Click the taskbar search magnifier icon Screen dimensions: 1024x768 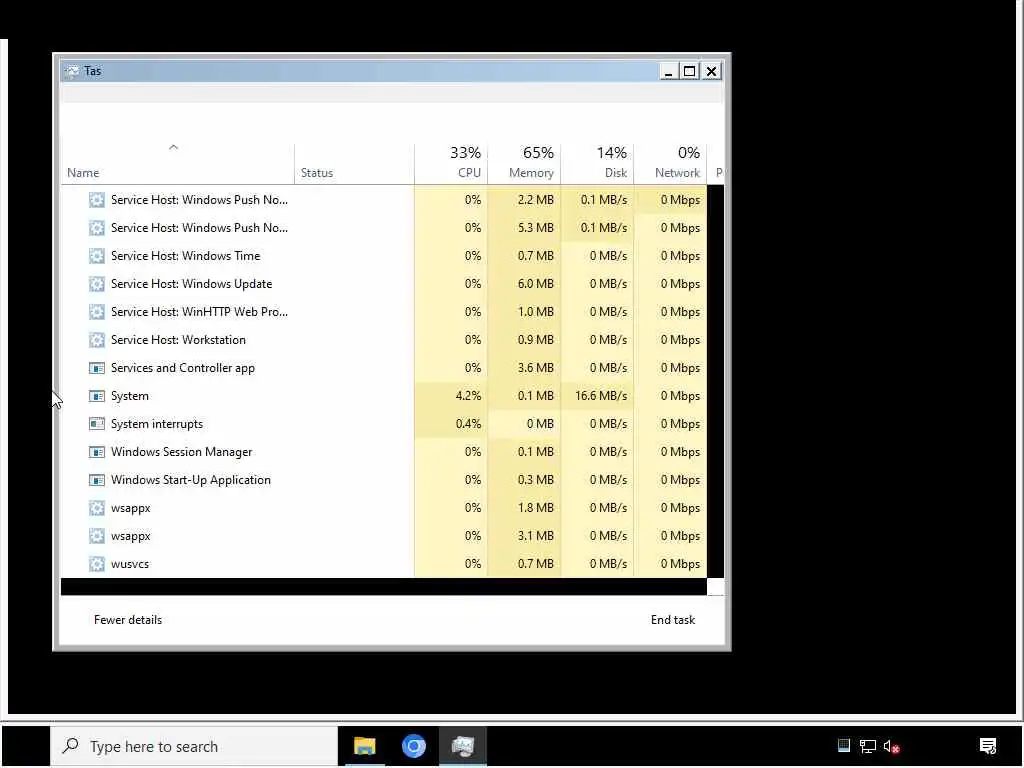[71, 746]
